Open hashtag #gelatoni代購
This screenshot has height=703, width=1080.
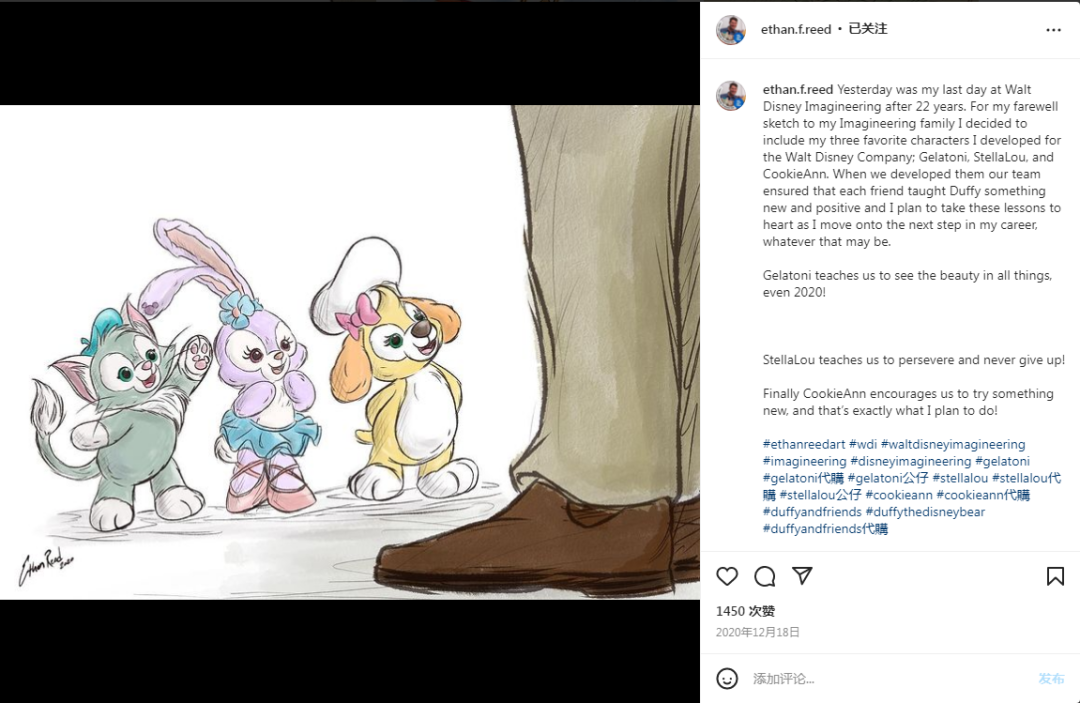803,478
